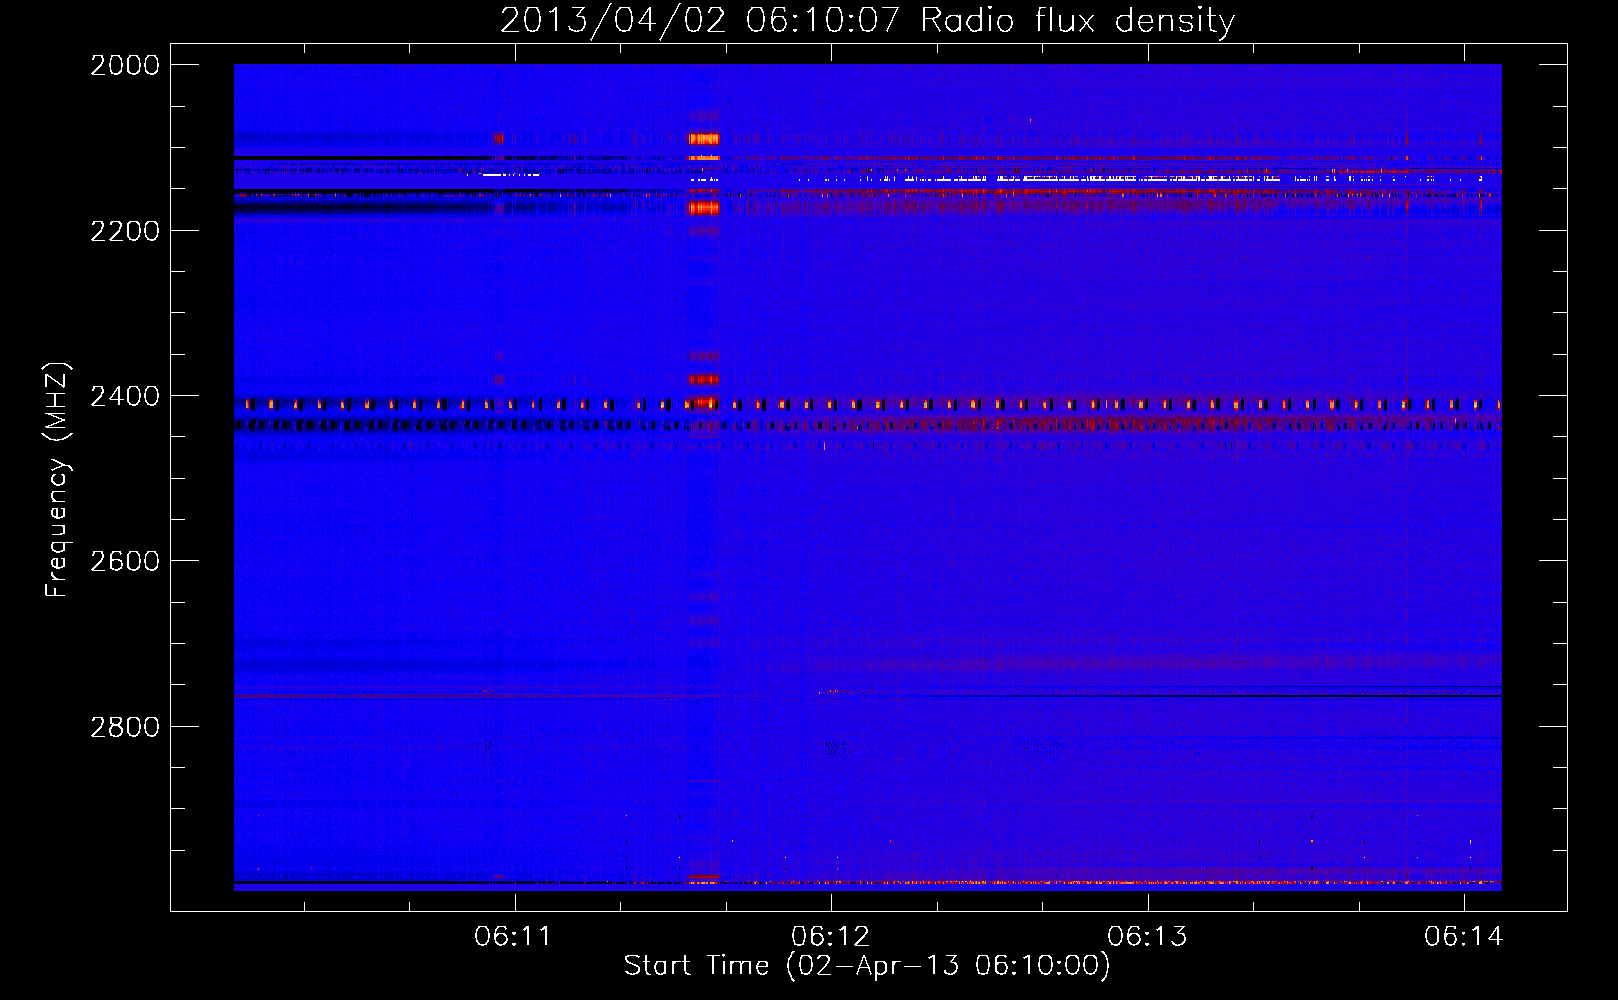The width and height of the screenshot is (1618, 1000).
Task: Click the 06:14 time tick label
Action: click(x=1464, y=937)
